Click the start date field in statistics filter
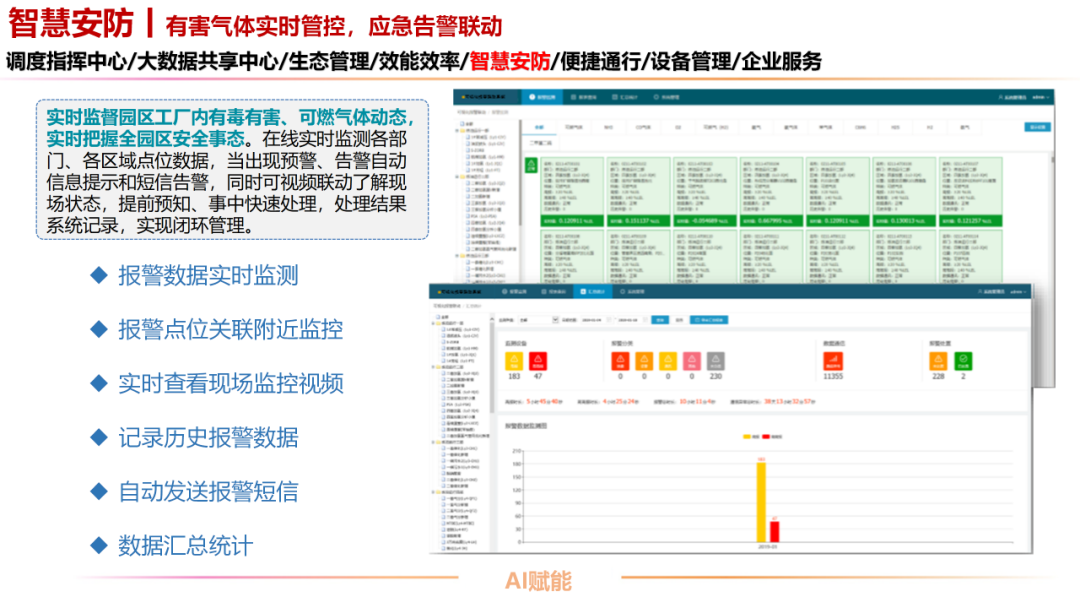Viewport: 1080px width, 608px height. tap(595, 320)
